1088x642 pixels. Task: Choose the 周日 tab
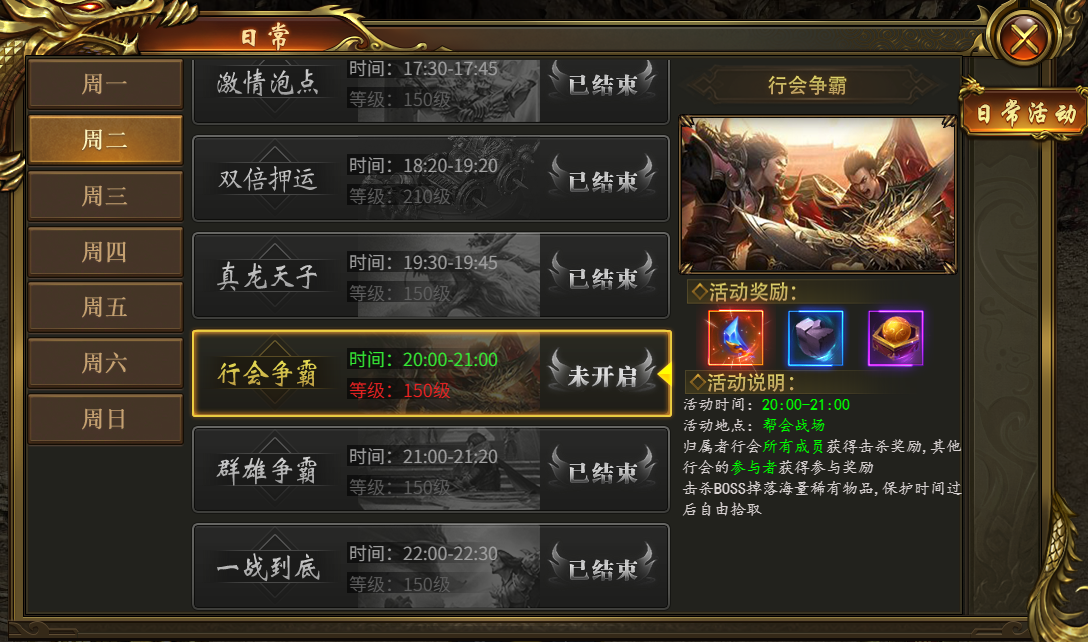point(105,419)
